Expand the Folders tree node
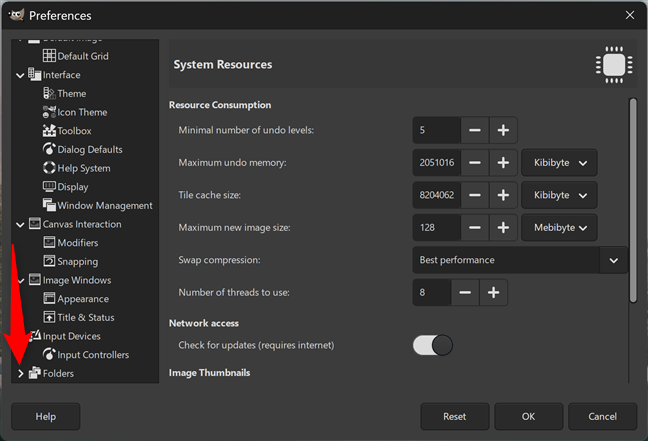648x441 pixels. [20, 374]
